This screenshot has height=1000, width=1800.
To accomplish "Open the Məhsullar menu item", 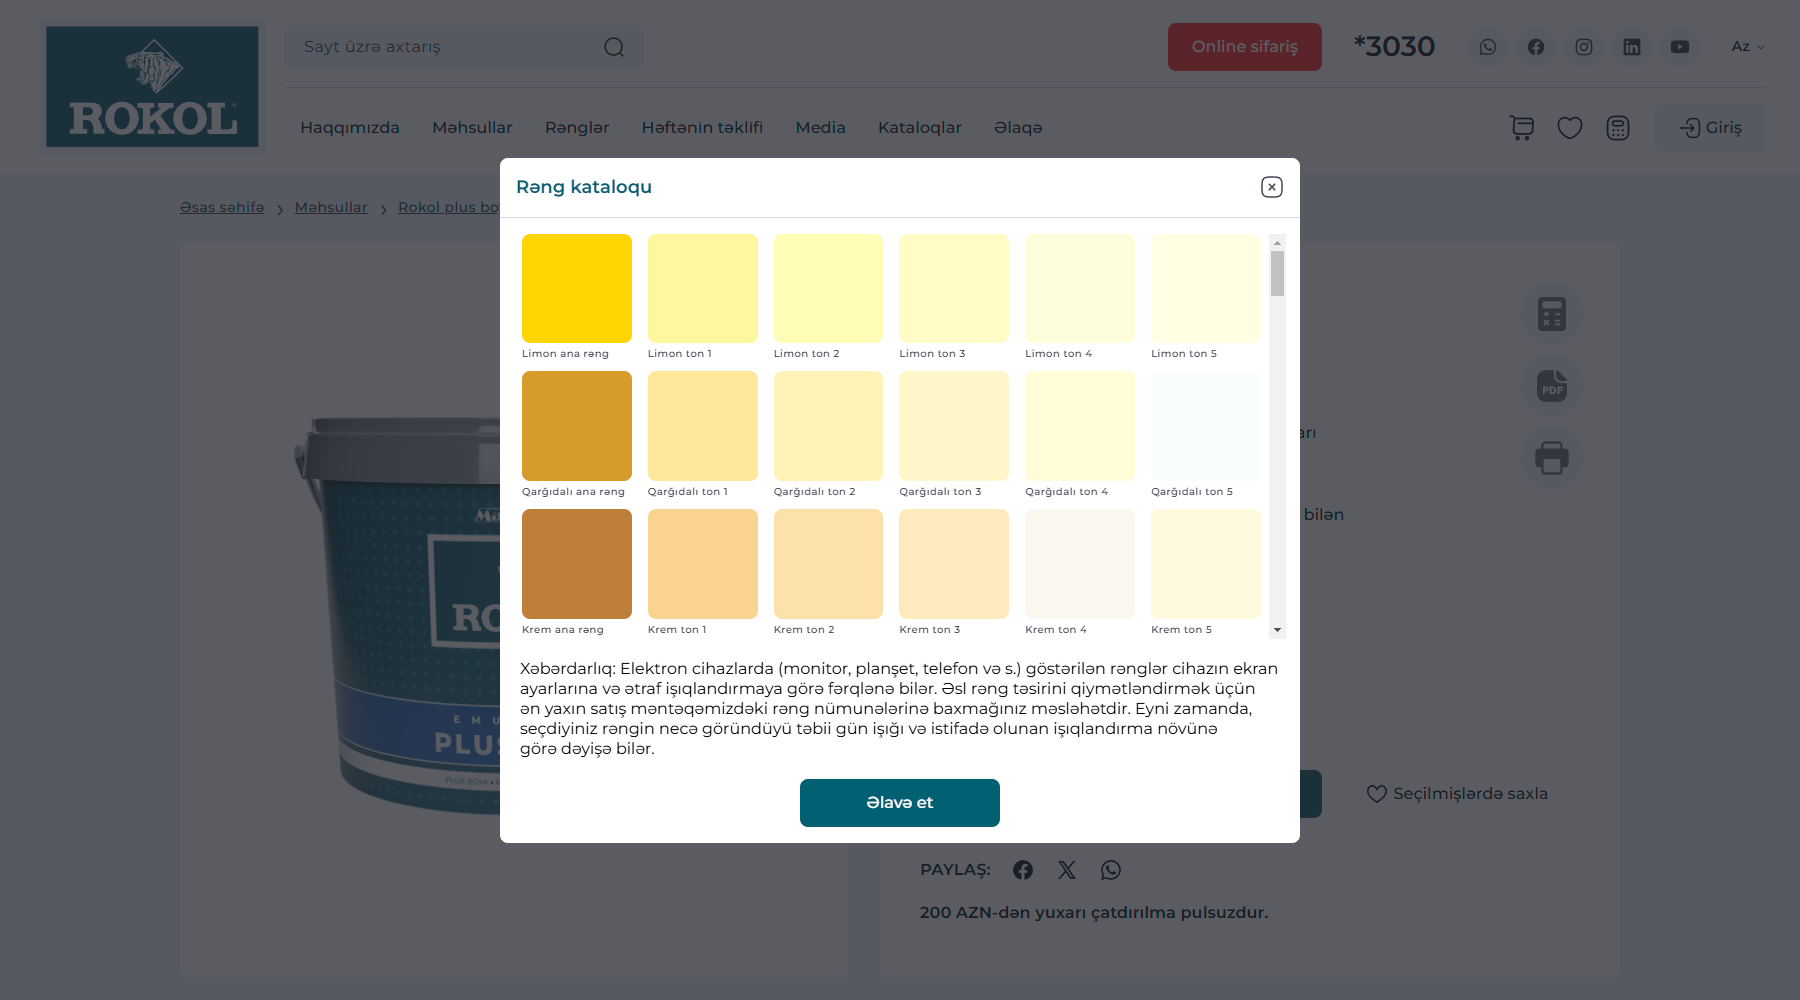I will [x=472, y=128].
